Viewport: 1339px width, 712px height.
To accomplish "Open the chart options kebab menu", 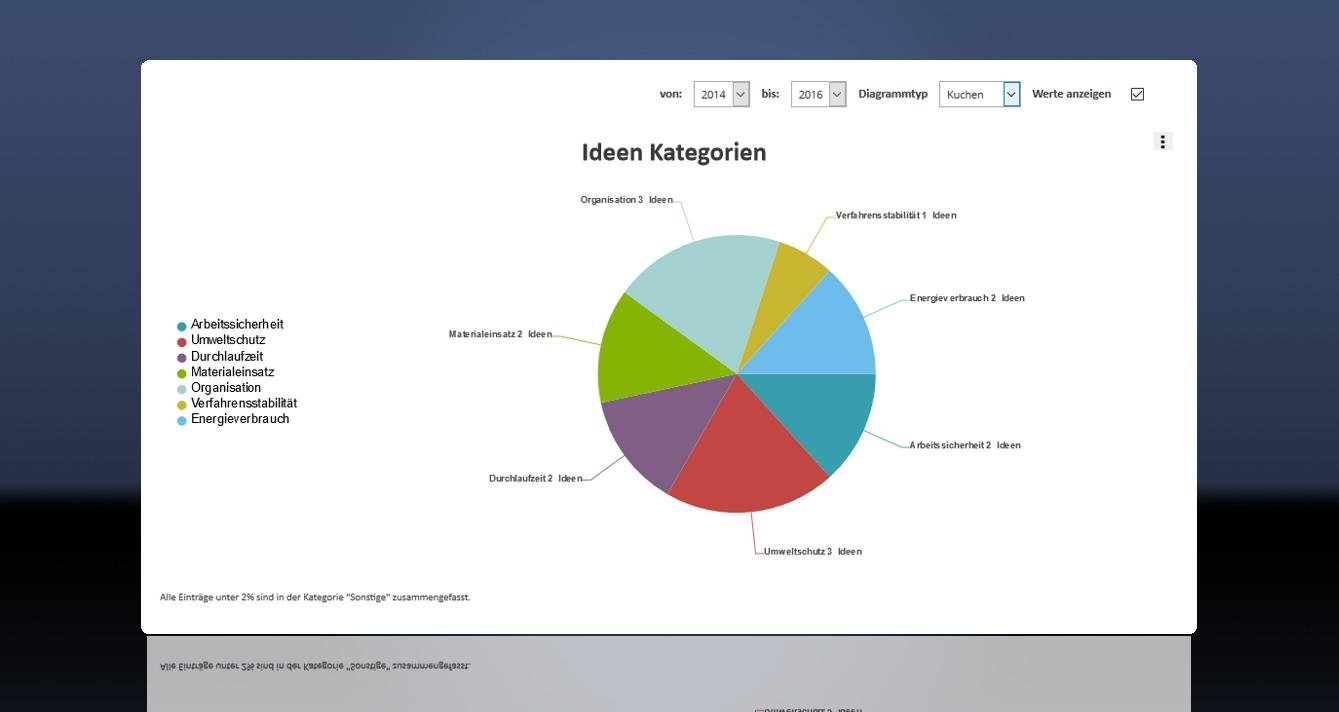I will pyautogui.click(x=1162, y=142).
